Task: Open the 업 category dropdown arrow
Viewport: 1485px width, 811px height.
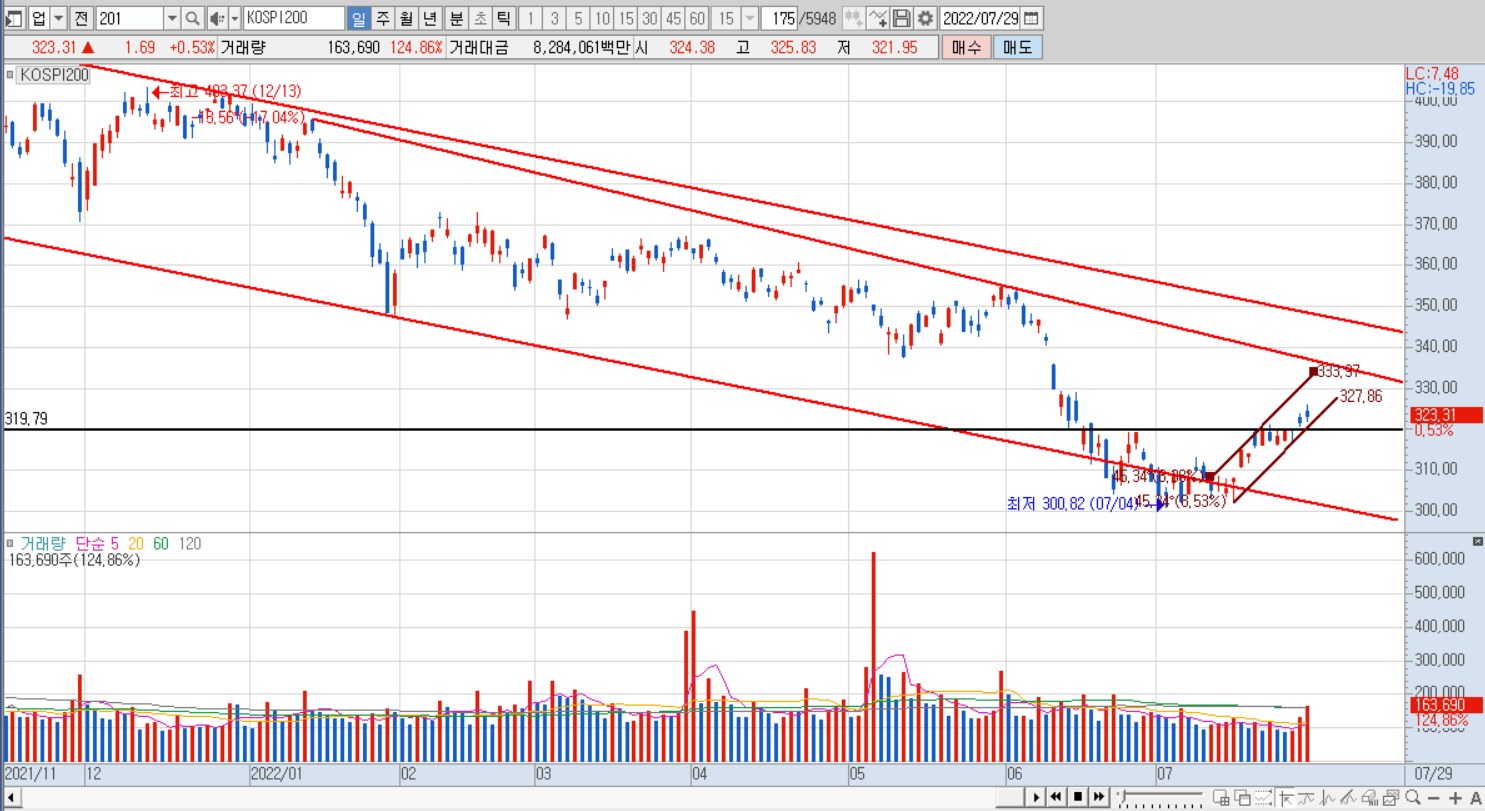Action: click(x=57, y=18)
